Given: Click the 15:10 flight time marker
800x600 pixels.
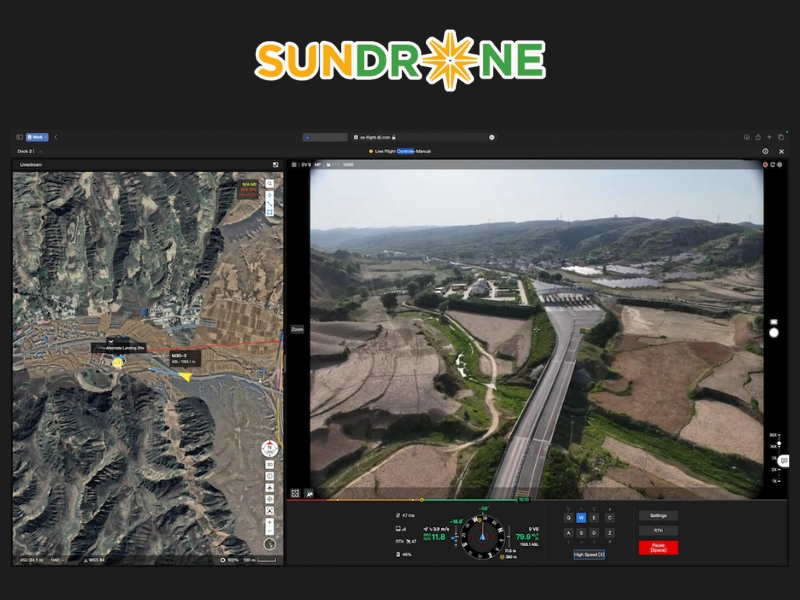Looking at the screenshot, I should (523, 500).
